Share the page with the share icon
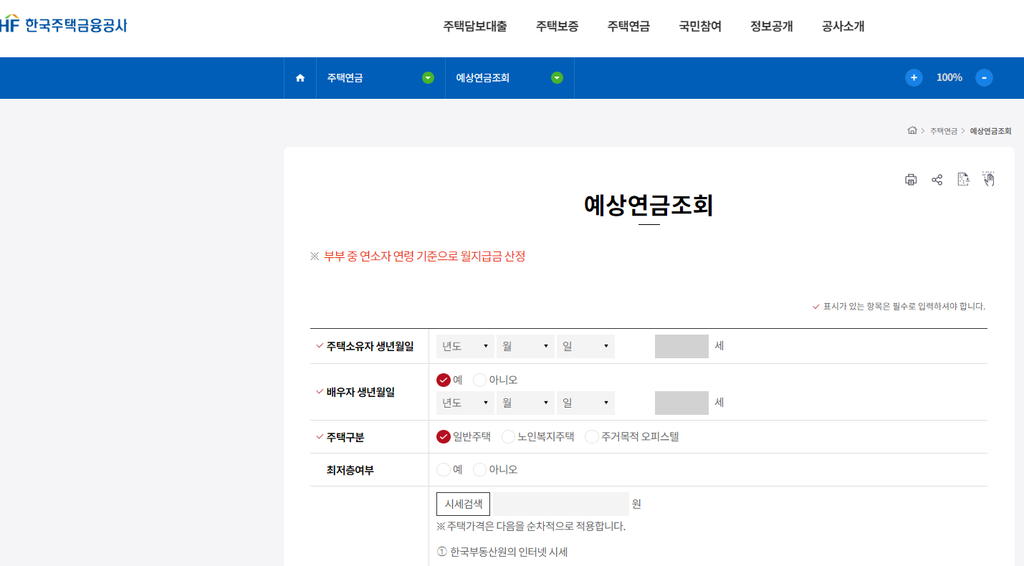This screenshot has height=566, width=1024. [936, 180]
